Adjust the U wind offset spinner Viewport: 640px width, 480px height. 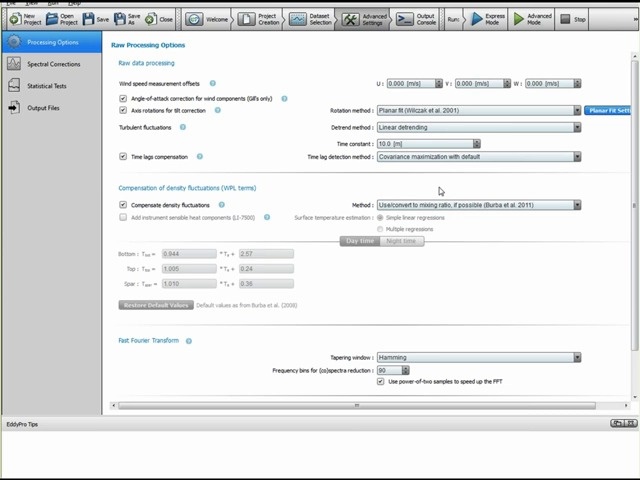pos(439,83)
